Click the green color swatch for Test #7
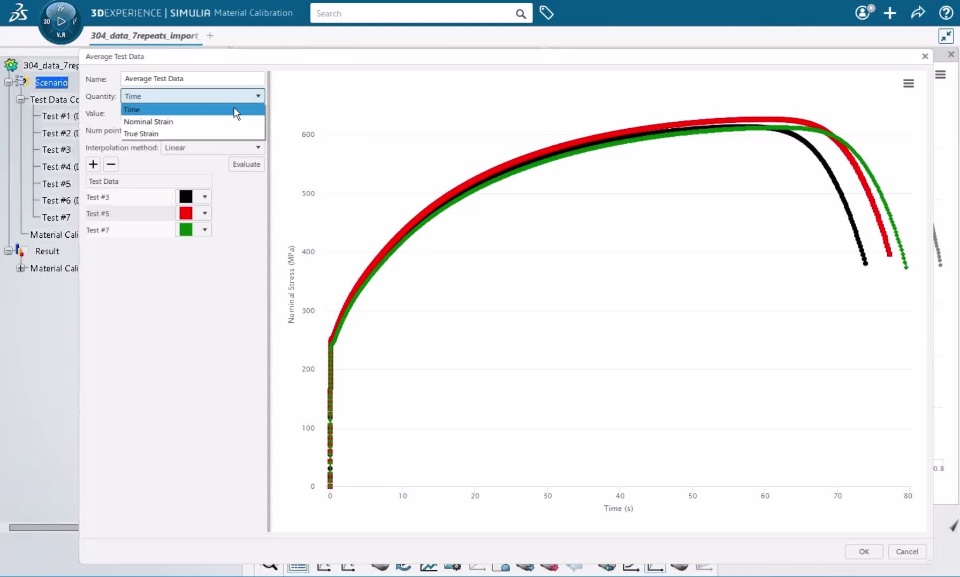The height and width of the screenshot is (577, 960). (186, 230)
